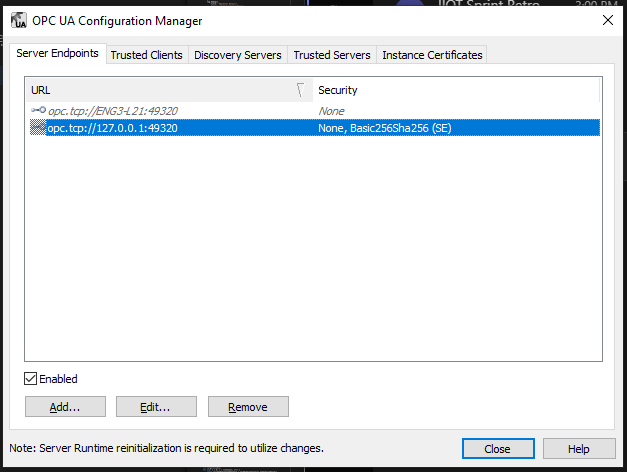Image resolution: width=627 pixels, height=472 pixels.
Task: Click the 'None, Basic256Sha256 (SE)' security cell
Action: pos(385,128)
